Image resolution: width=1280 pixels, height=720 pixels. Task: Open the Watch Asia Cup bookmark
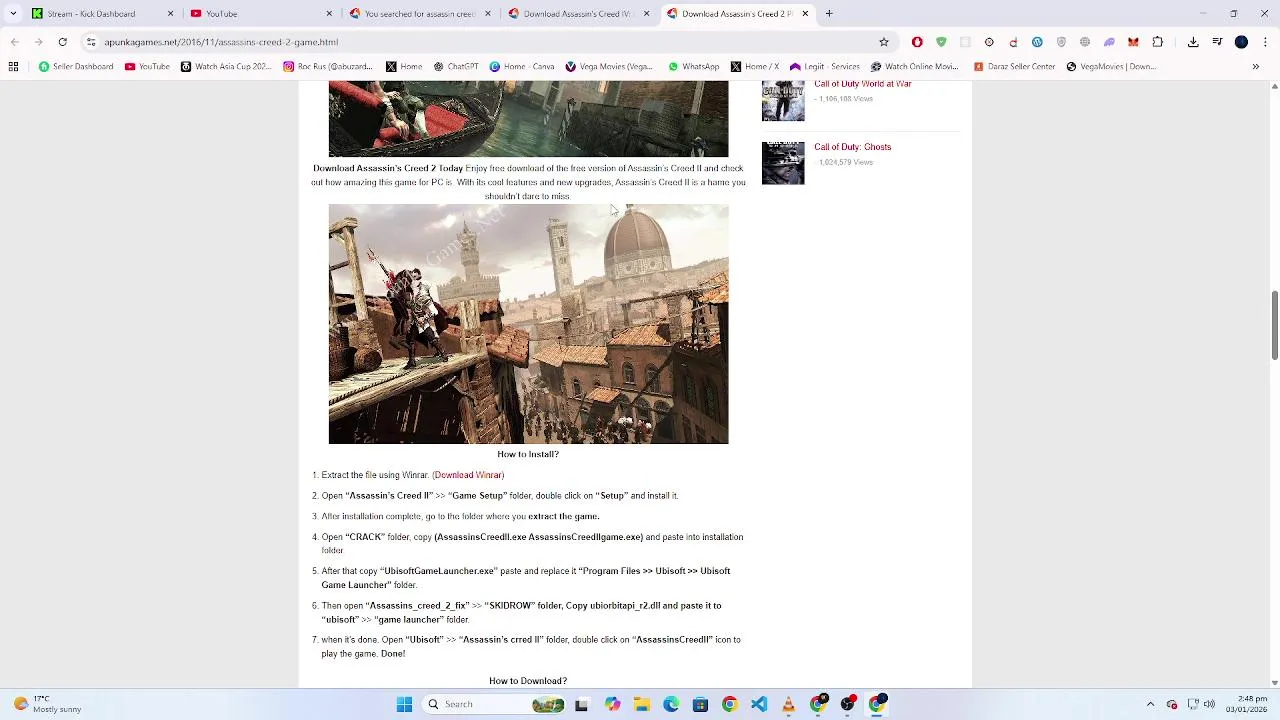[x=226, y=67]
